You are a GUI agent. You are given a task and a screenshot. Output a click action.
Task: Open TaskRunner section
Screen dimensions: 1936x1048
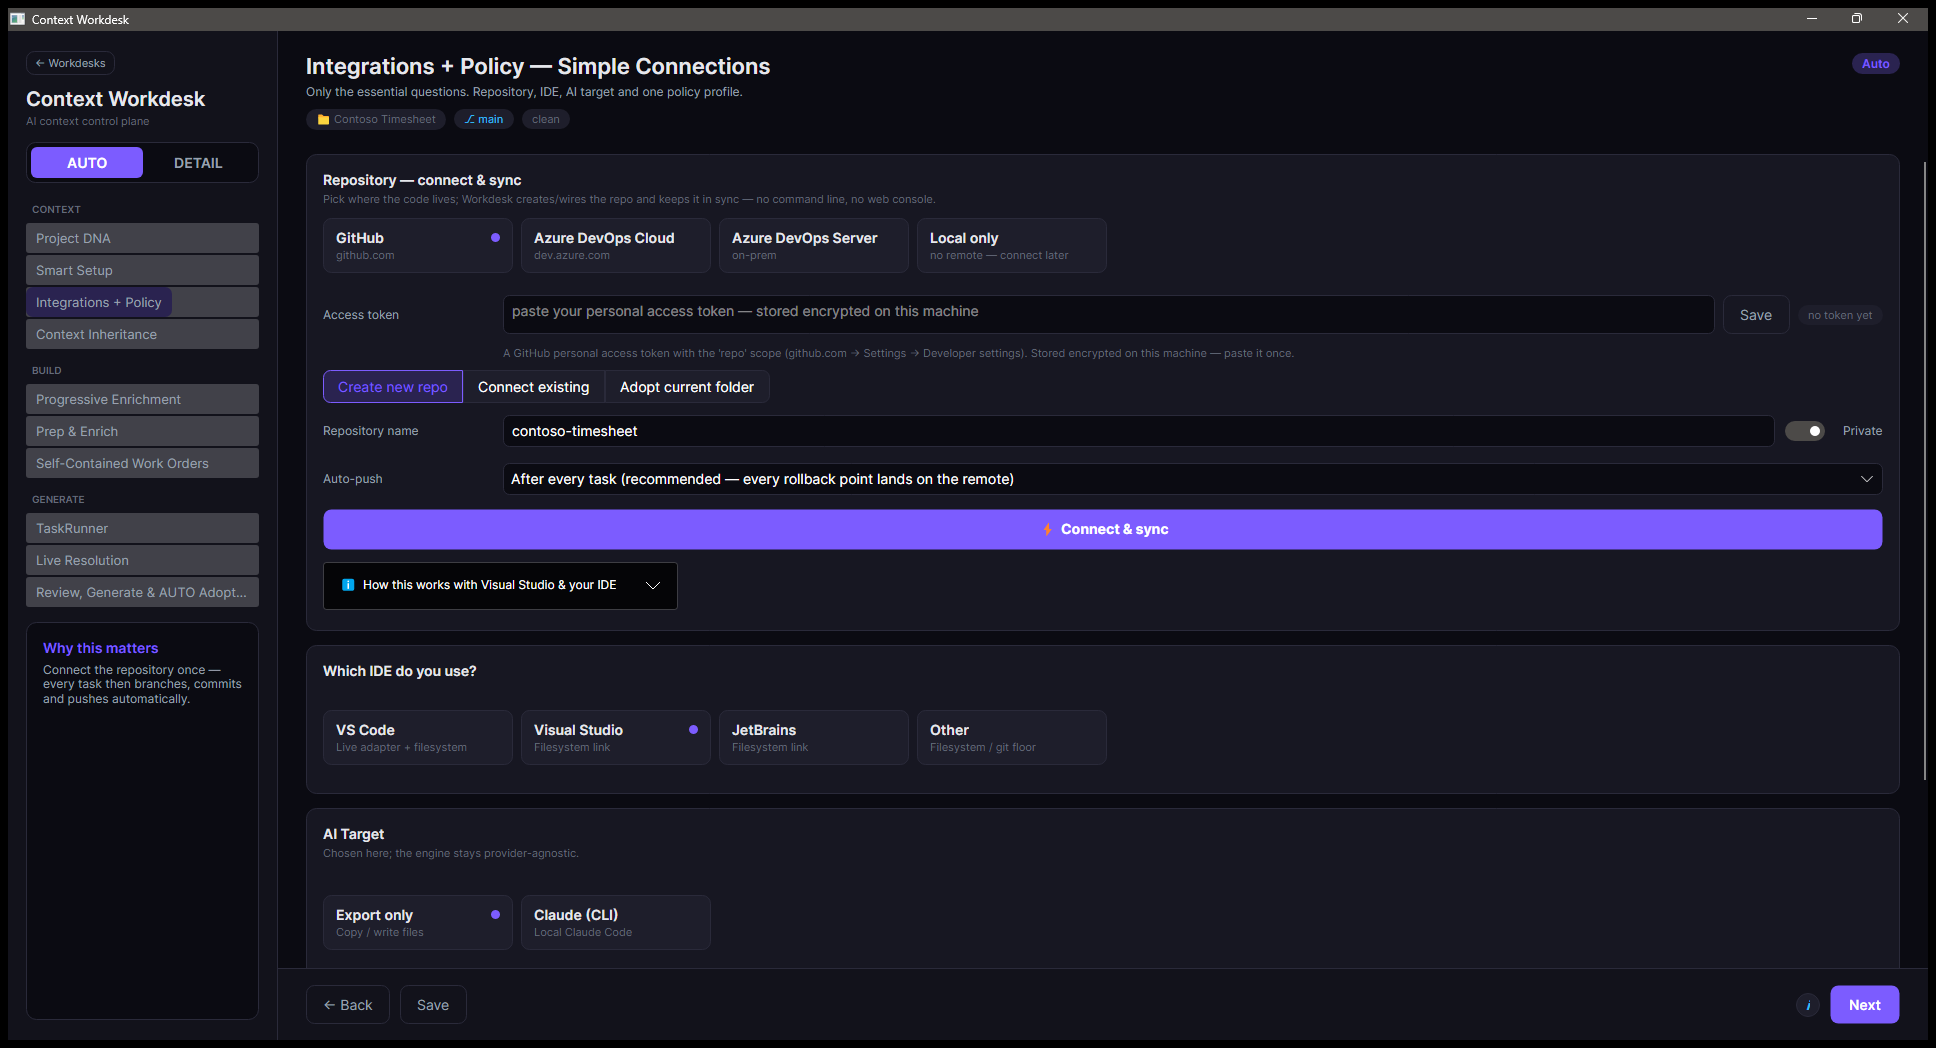142,528
